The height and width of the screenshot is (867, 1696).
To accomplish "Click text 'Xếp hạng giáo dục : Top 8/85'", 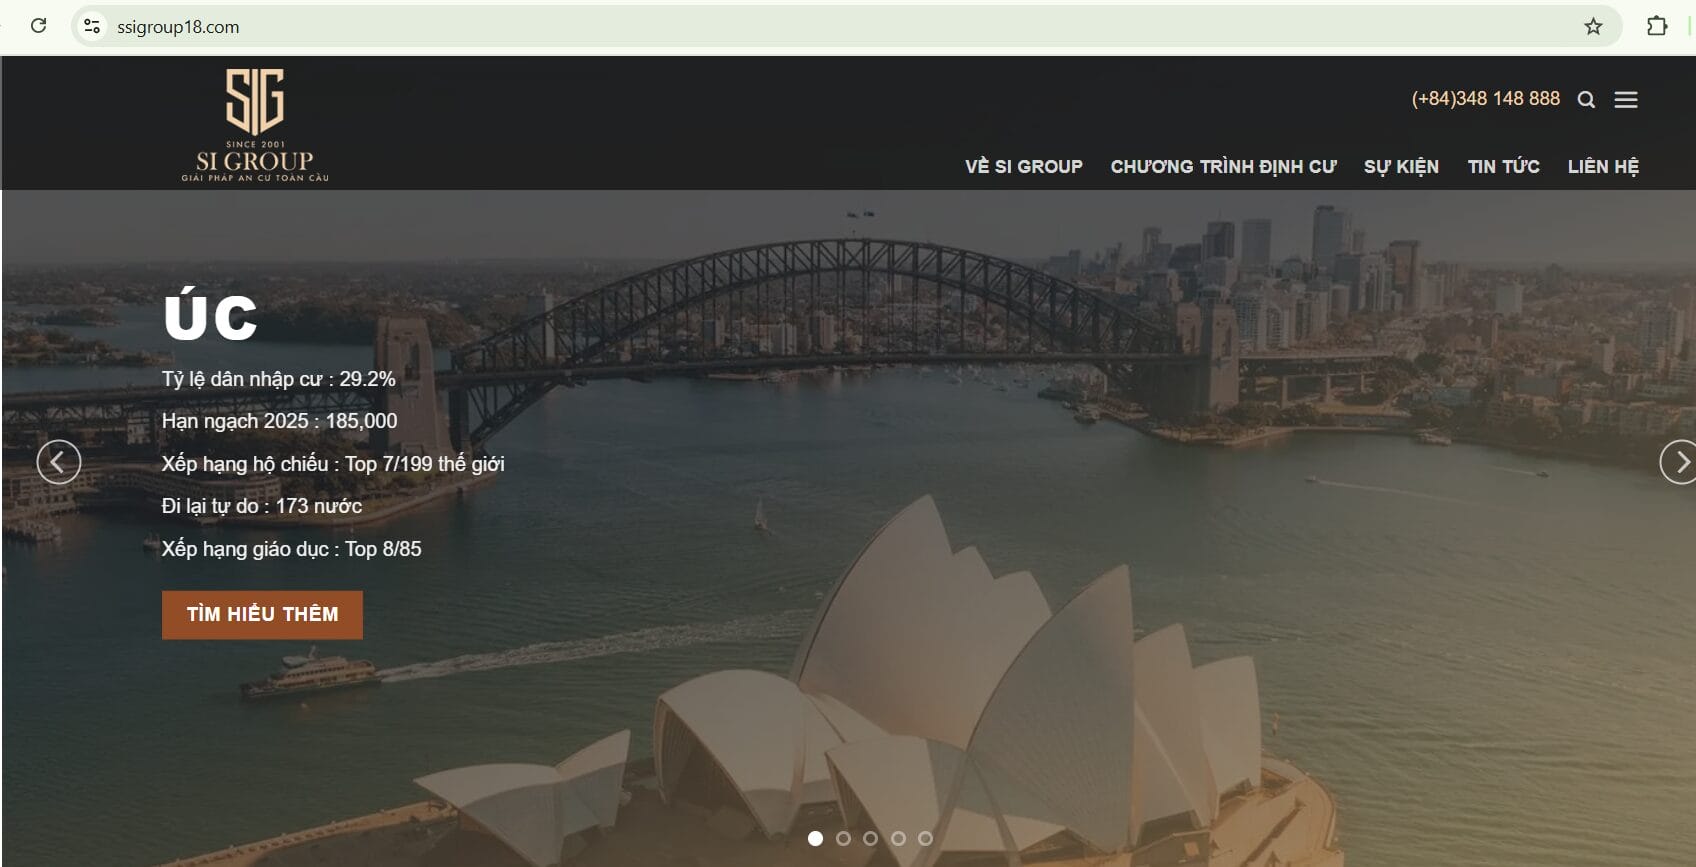I will coord(291,549).
